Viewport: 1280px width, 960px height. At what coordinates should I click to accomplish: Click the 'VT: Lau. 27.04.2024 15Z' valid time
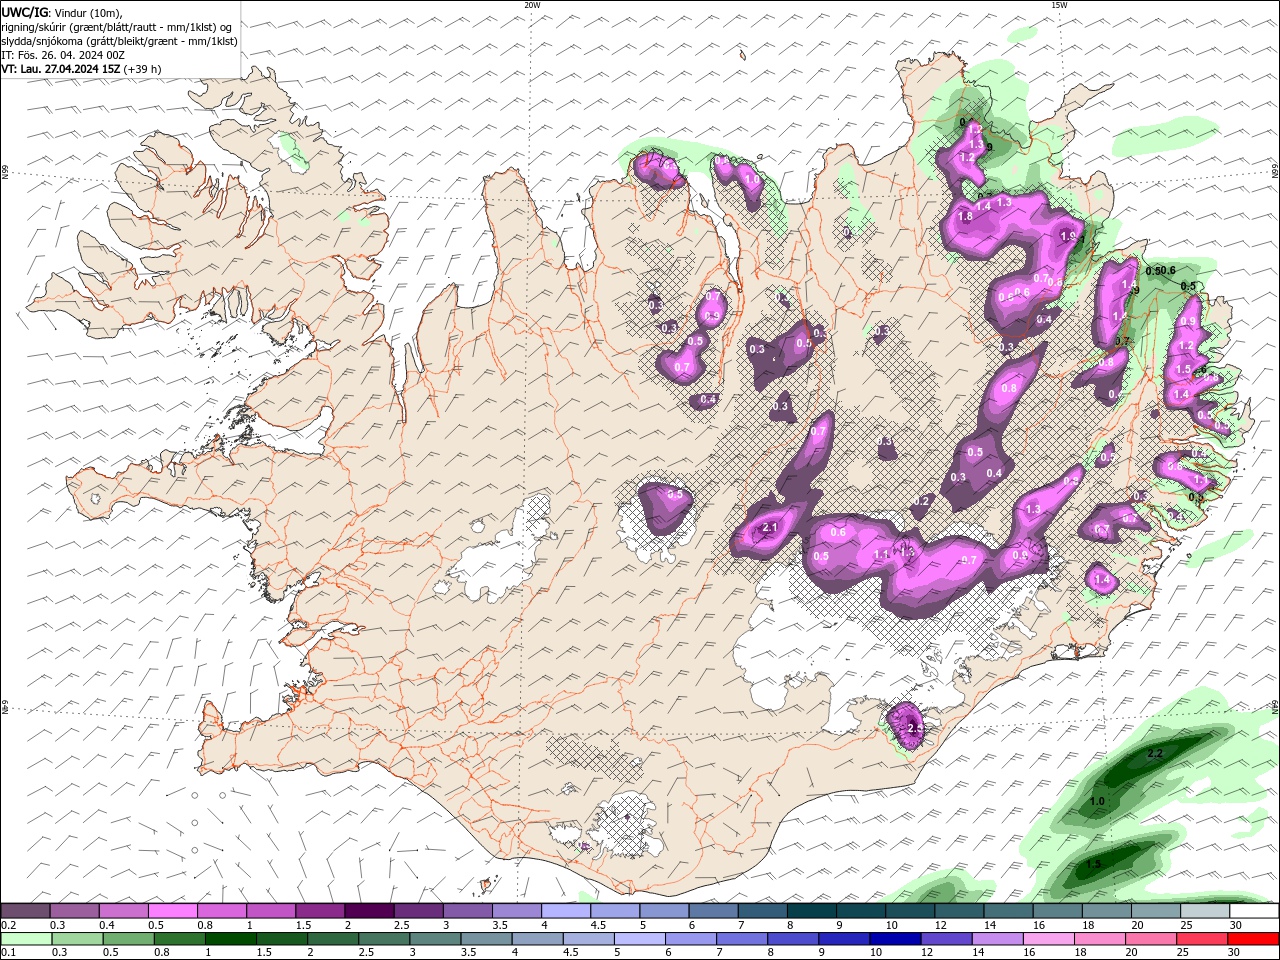(x=61, y=69)
